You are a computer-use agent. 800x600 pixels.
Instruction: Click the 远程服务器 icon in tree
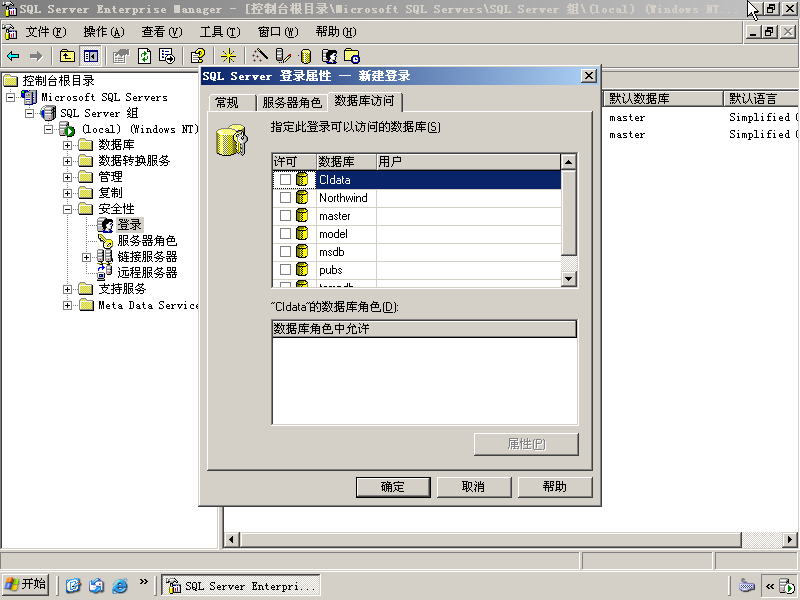tap(105, 272)
